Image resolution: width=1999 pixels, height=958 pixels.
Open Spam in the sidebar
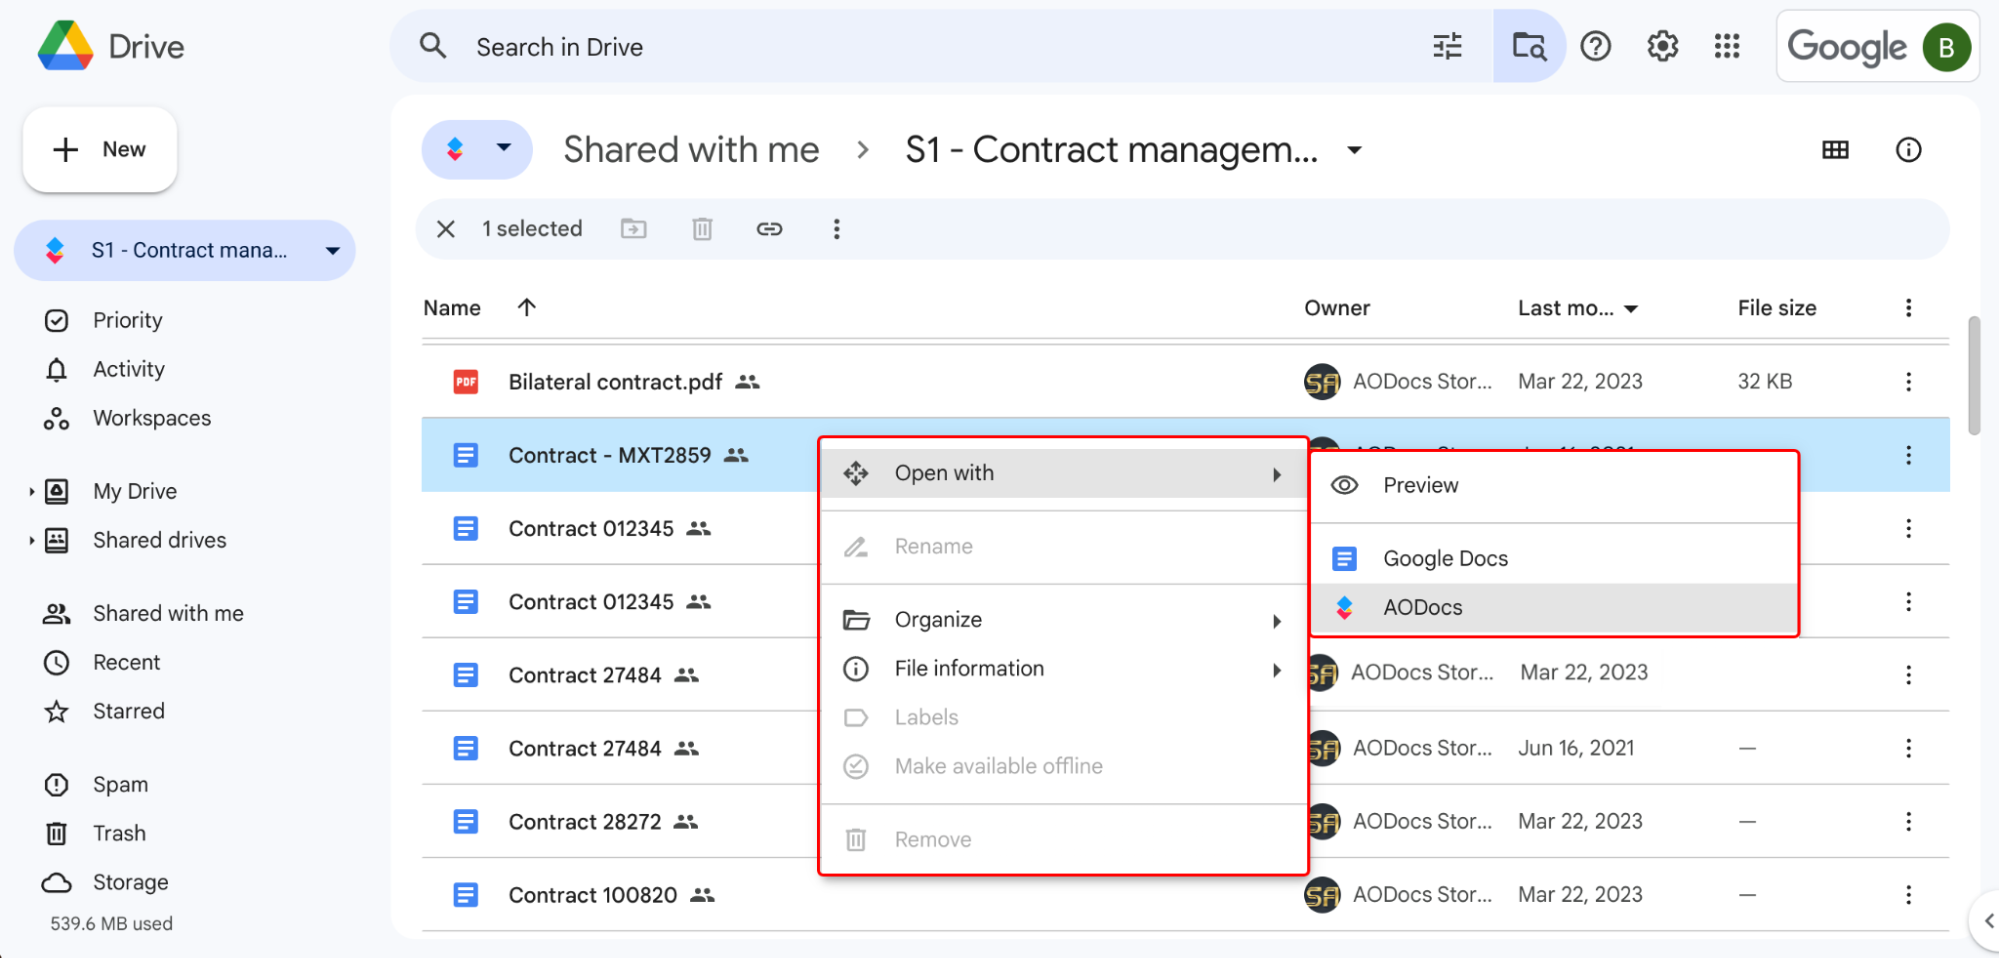click(120, 784)
